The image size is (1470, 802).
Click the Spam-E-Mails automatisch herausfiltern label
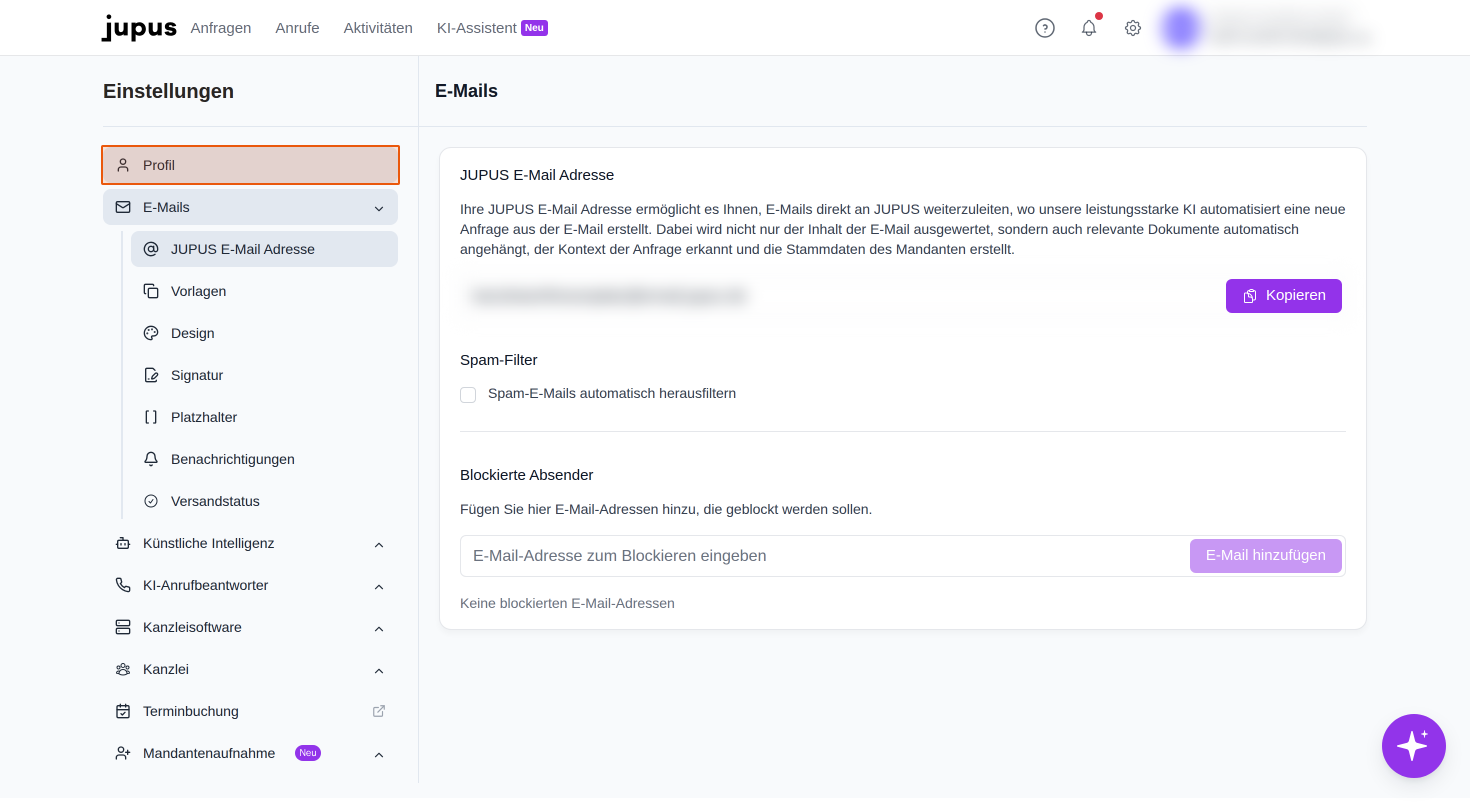pyautogui.click(x=612, y=394)
